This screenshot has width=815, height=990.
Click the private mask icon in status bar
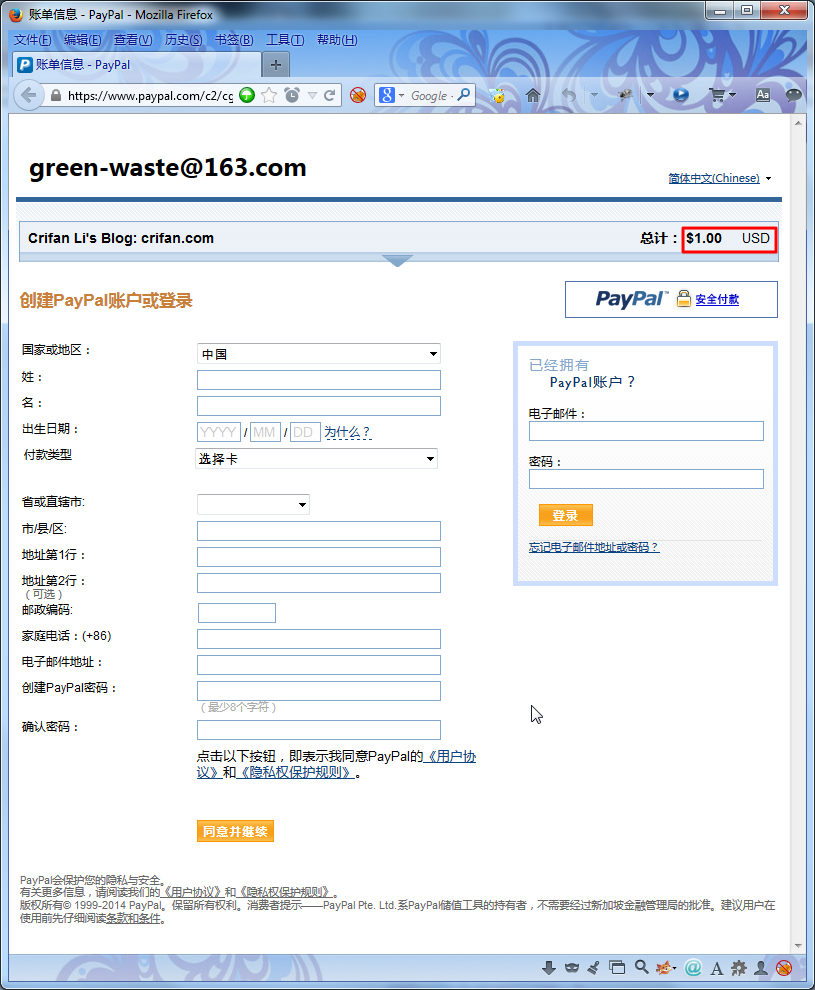572,968
